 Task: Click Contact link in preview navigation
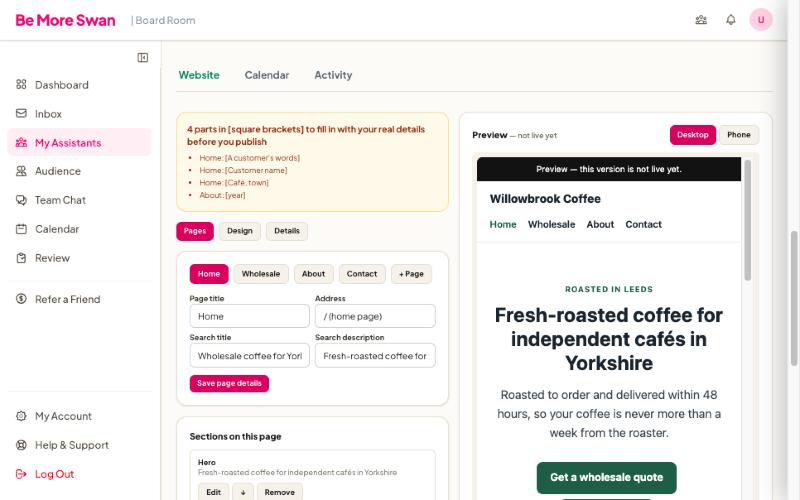(643, 224)
